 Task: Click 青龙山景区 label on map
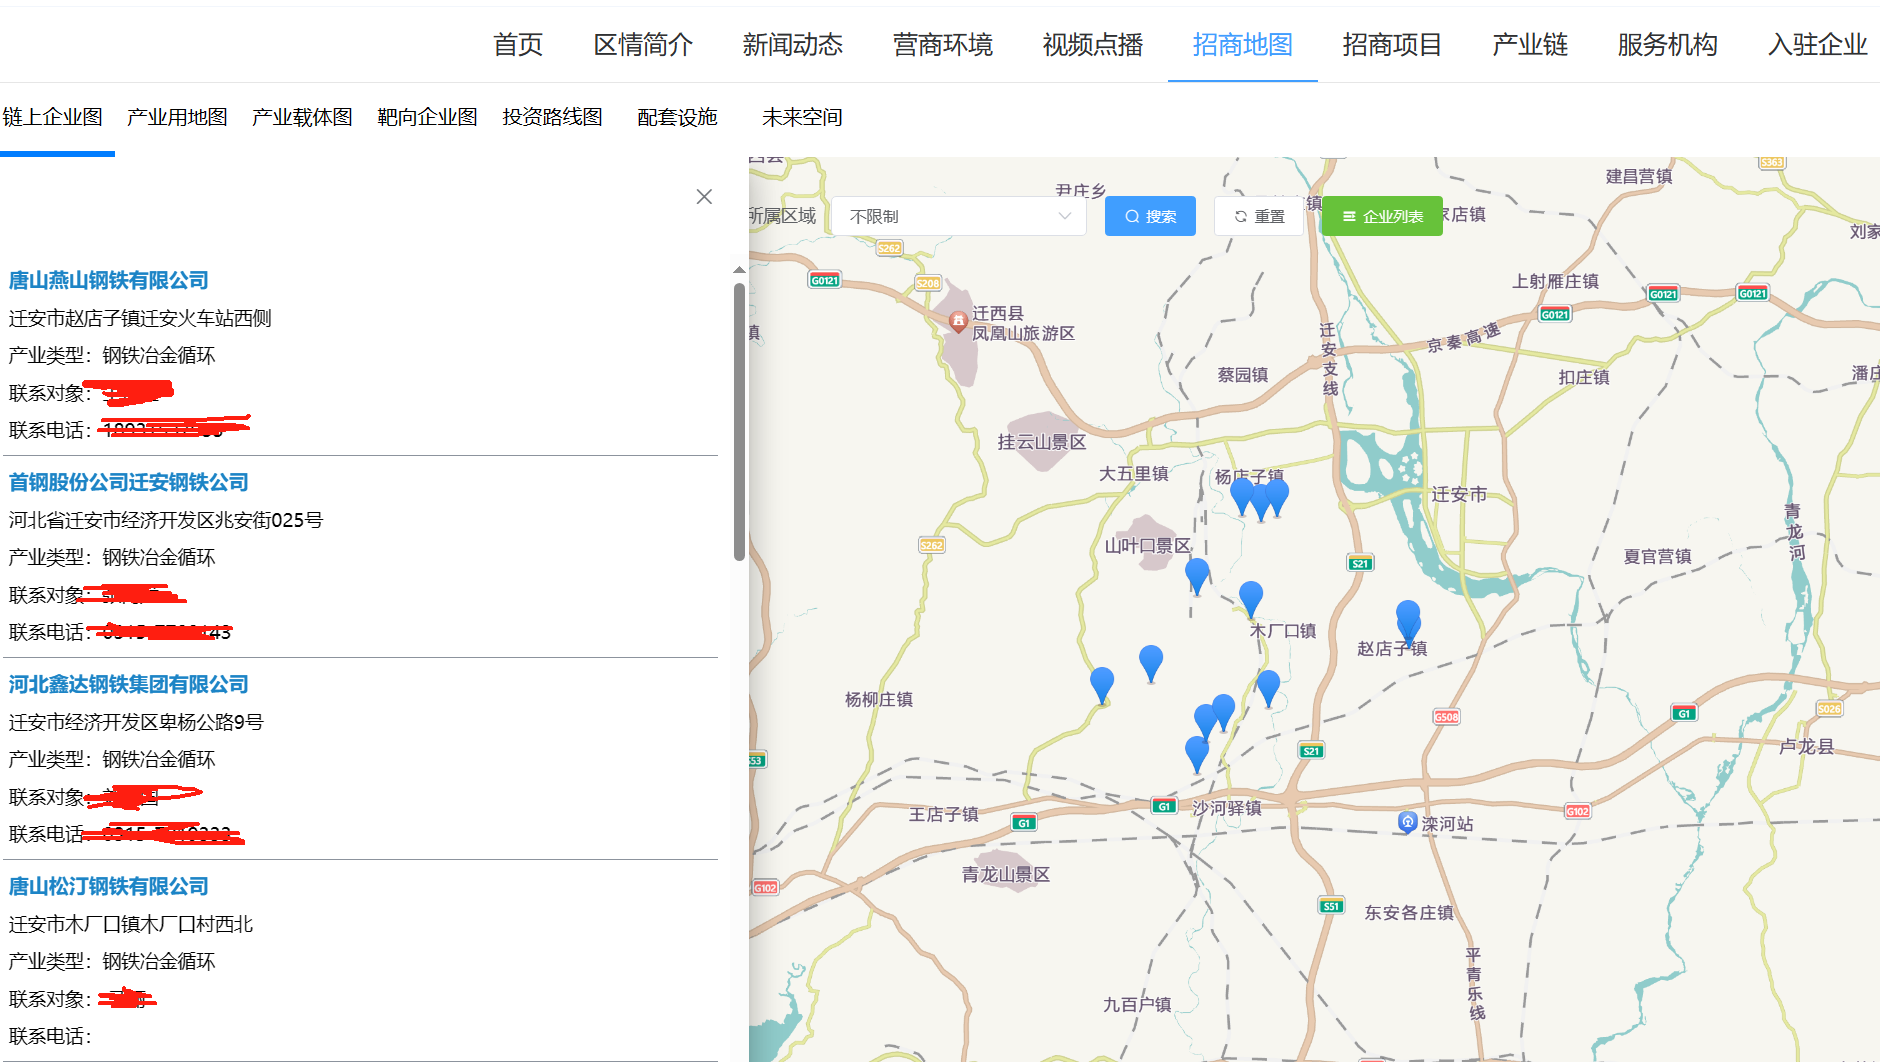point(1006,874)
